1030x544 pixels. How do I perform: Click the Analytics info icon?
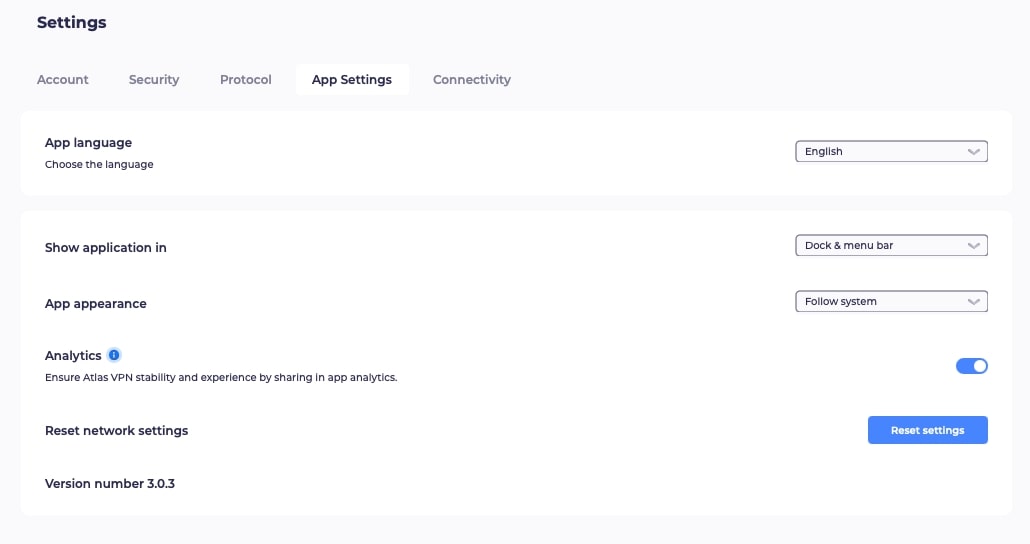pyautogui.click(x=114, y=355)
